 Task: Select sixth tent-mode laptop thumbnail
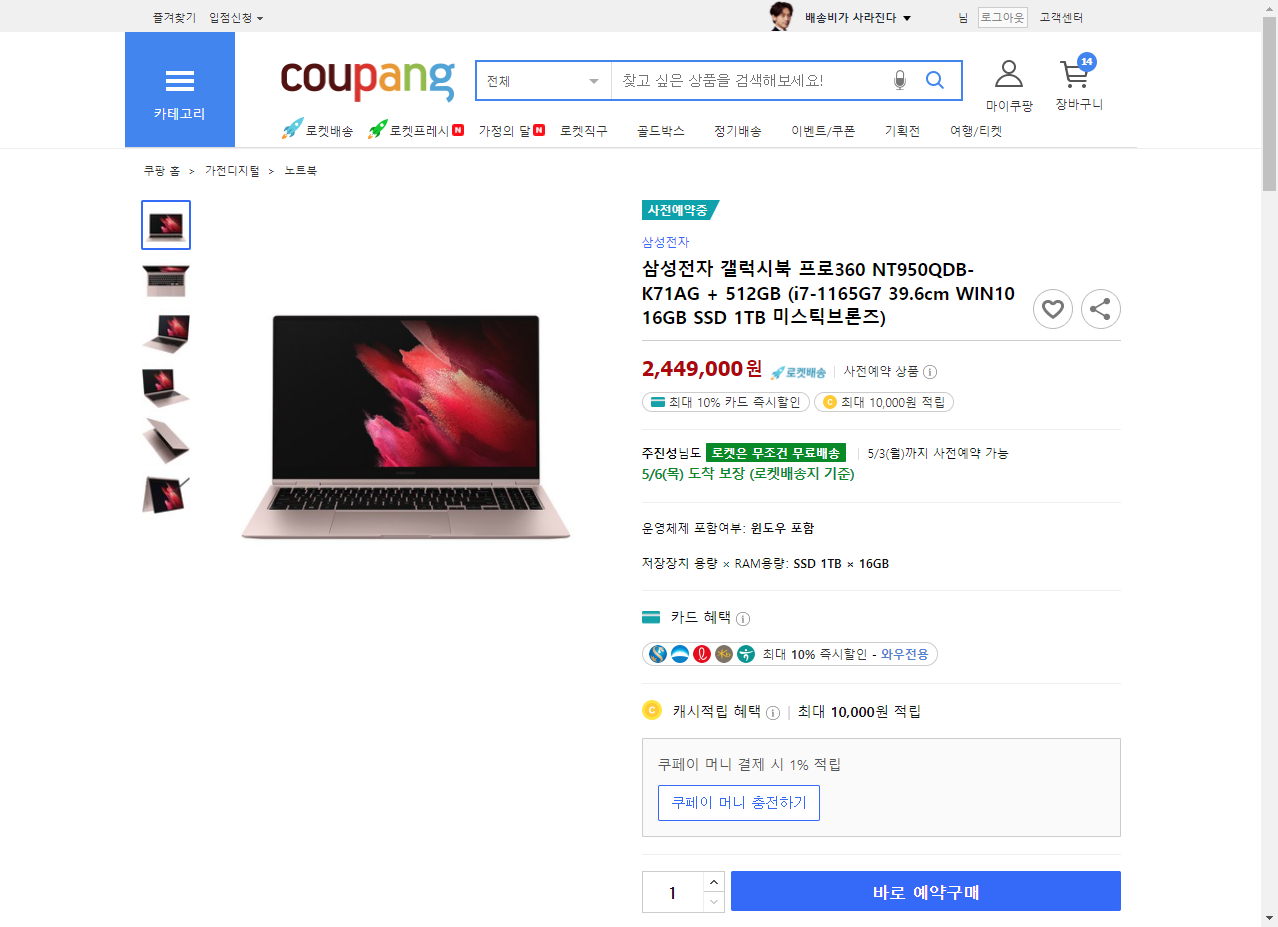point(166,494)
